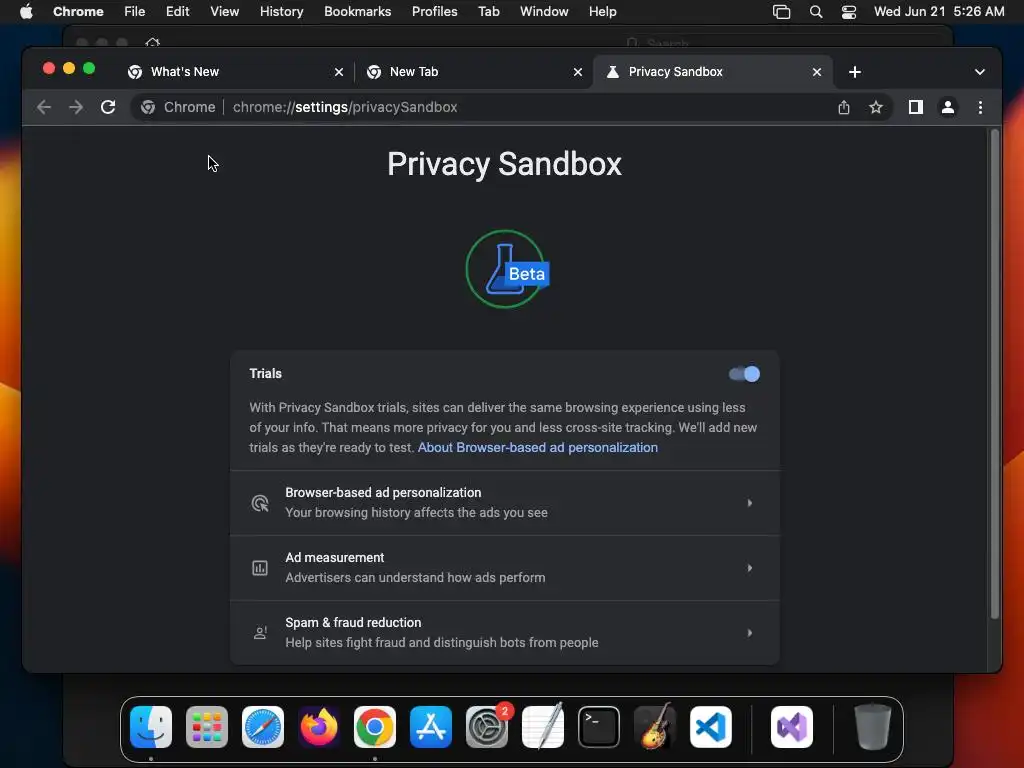
Task: Open a new tab with plus button
Action: [855, 72]
